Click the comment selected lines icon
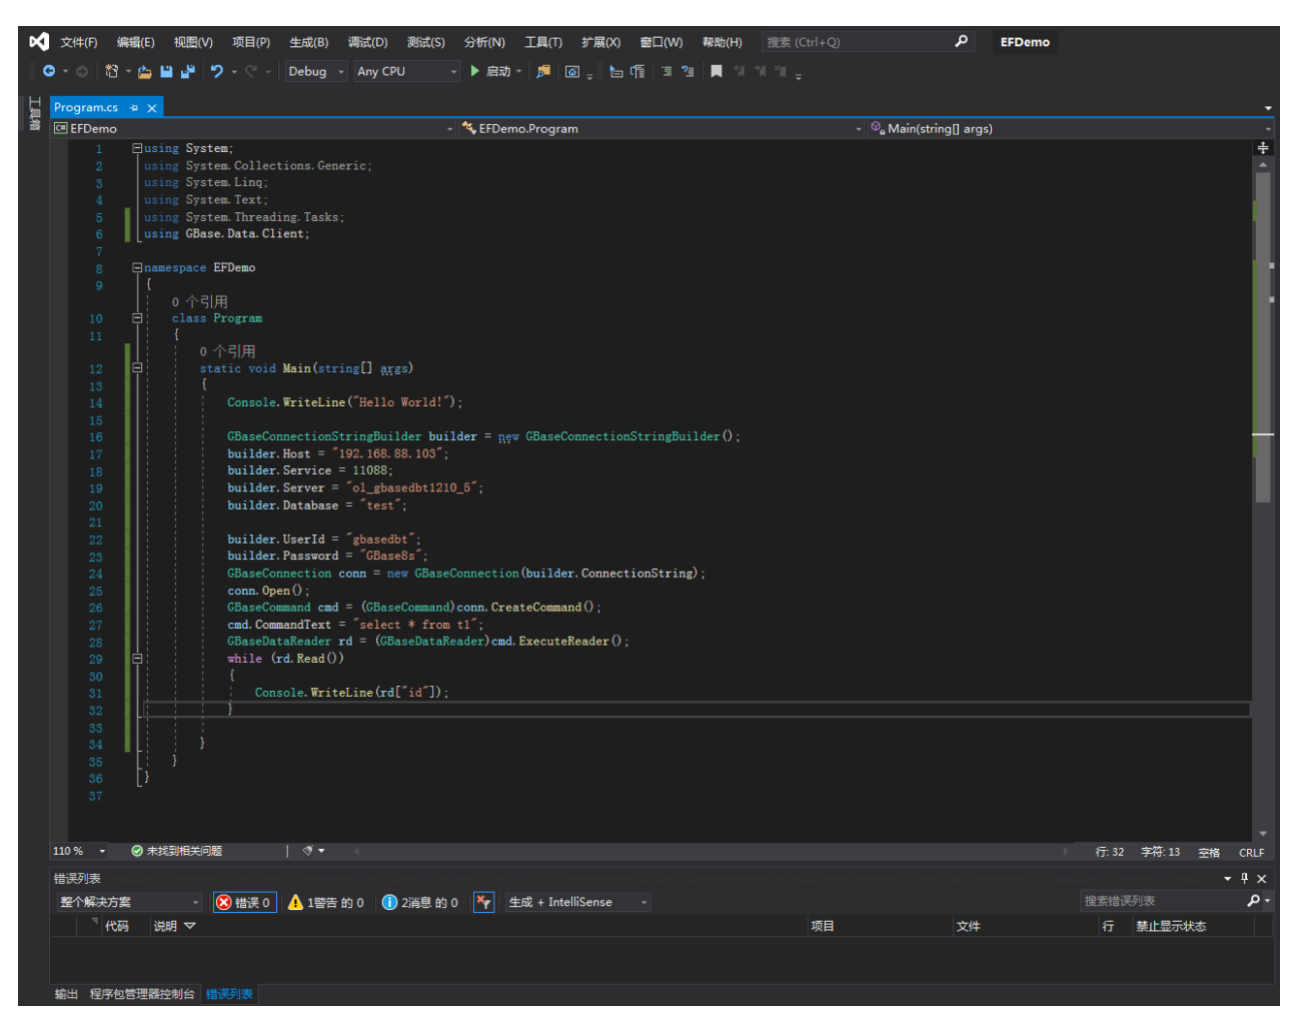 click(x=666, y=72)
